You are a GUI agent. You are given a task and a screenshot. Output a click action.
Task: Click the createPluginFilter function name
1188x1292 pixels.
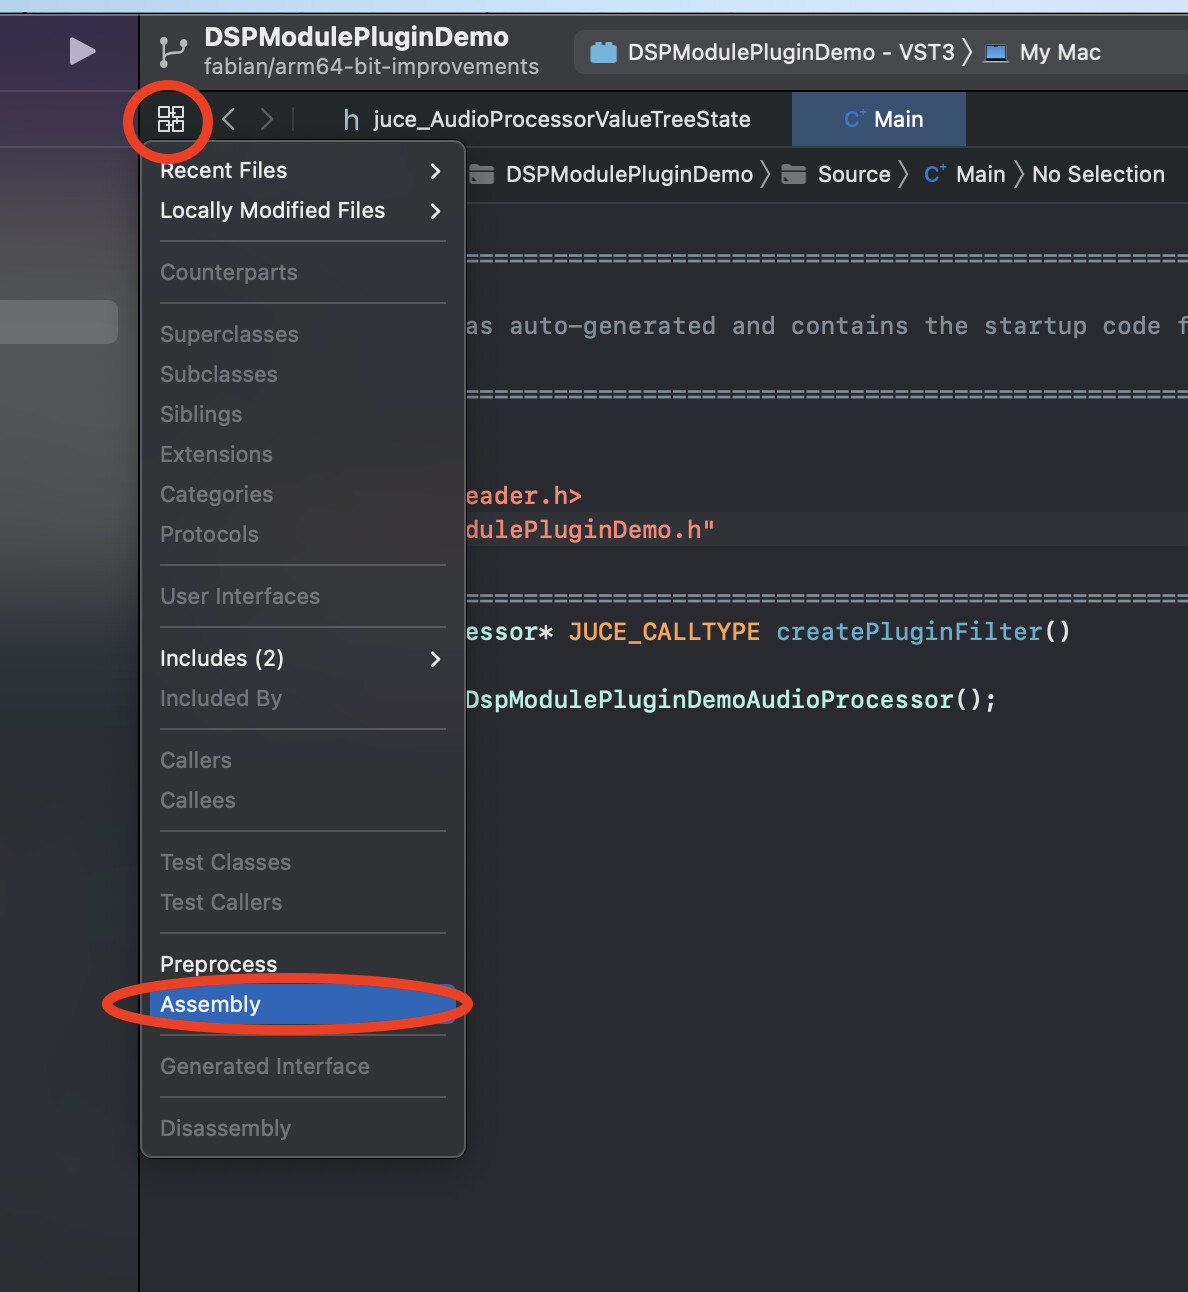tap(909, 632)
